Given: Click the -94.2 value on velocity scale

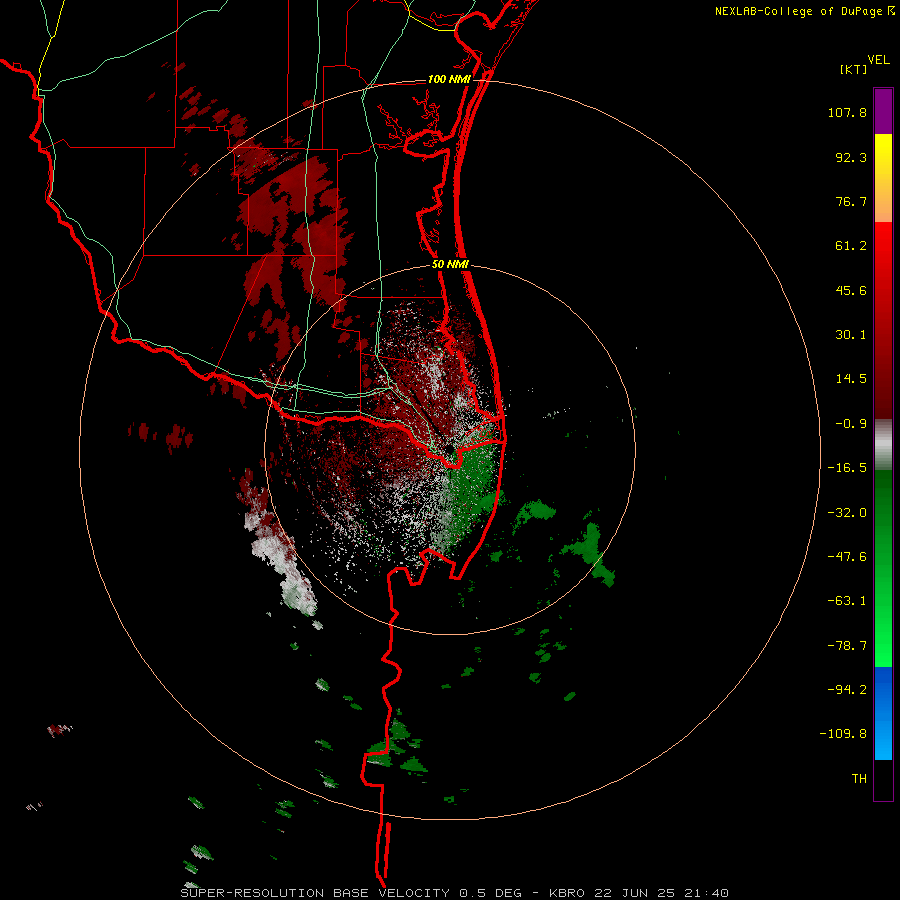Looking at the screenshot, I should point(847,690).
